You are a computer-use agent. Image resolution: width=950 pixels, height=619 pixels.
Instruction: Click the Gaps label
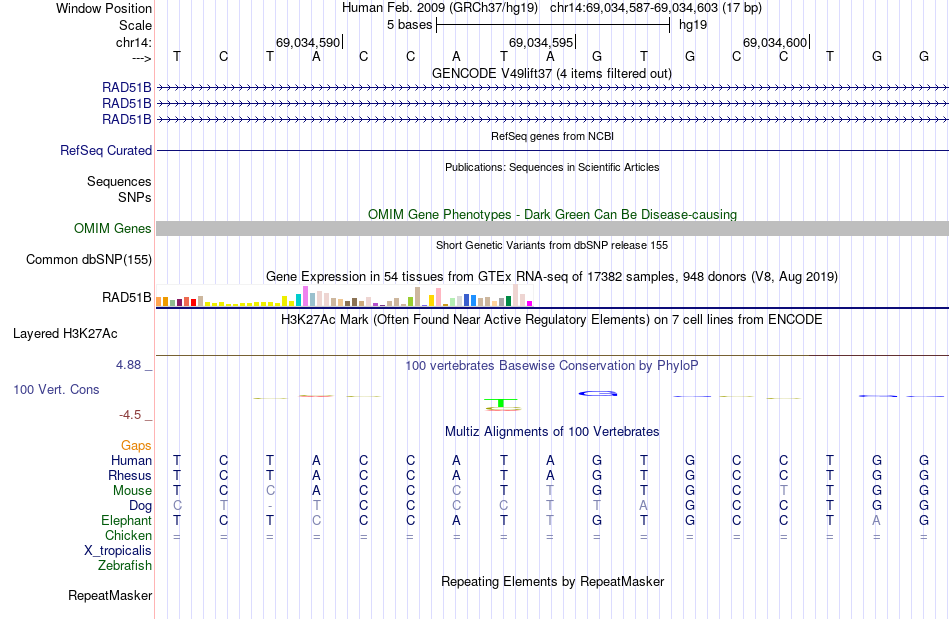coord(136,446)
